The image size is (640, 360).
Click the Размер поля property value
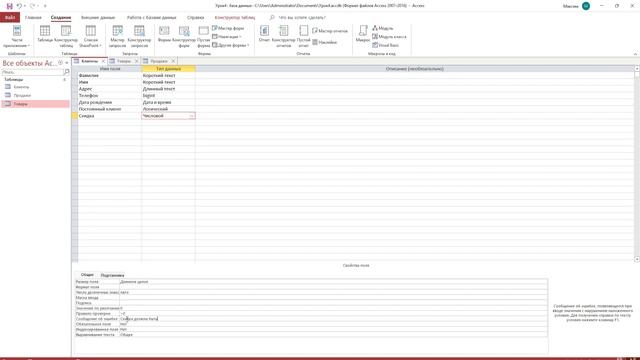click(333, 282)
